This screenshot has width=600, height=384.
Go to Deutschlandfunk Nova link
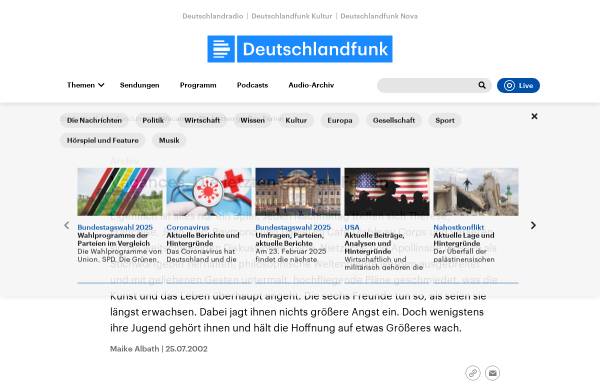pos(379,16)
